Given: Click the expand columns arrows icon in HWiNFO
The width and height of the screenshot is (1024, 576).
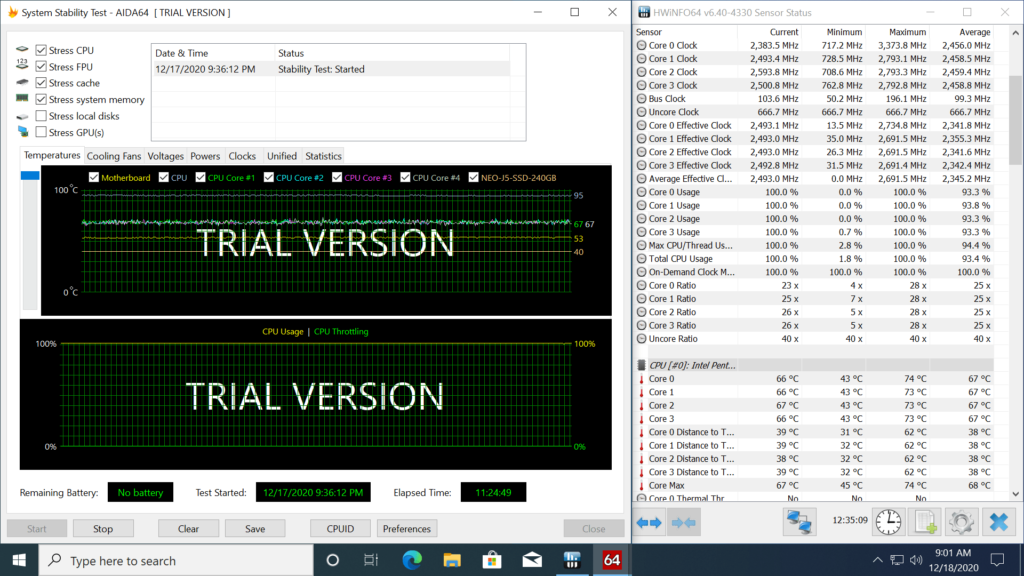Looking at the screenshot, I should click(x=650, y=521).
